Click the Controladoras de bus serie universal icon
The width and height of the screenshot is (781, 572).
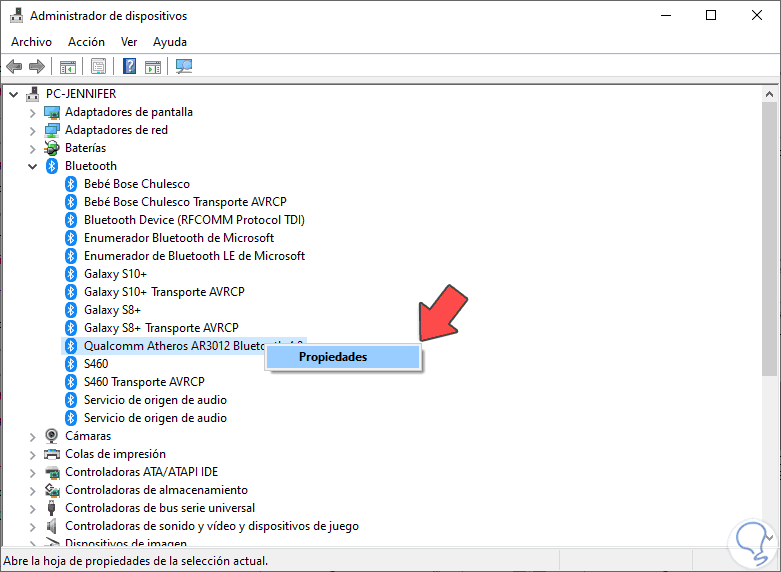click(x=52, y=508)
